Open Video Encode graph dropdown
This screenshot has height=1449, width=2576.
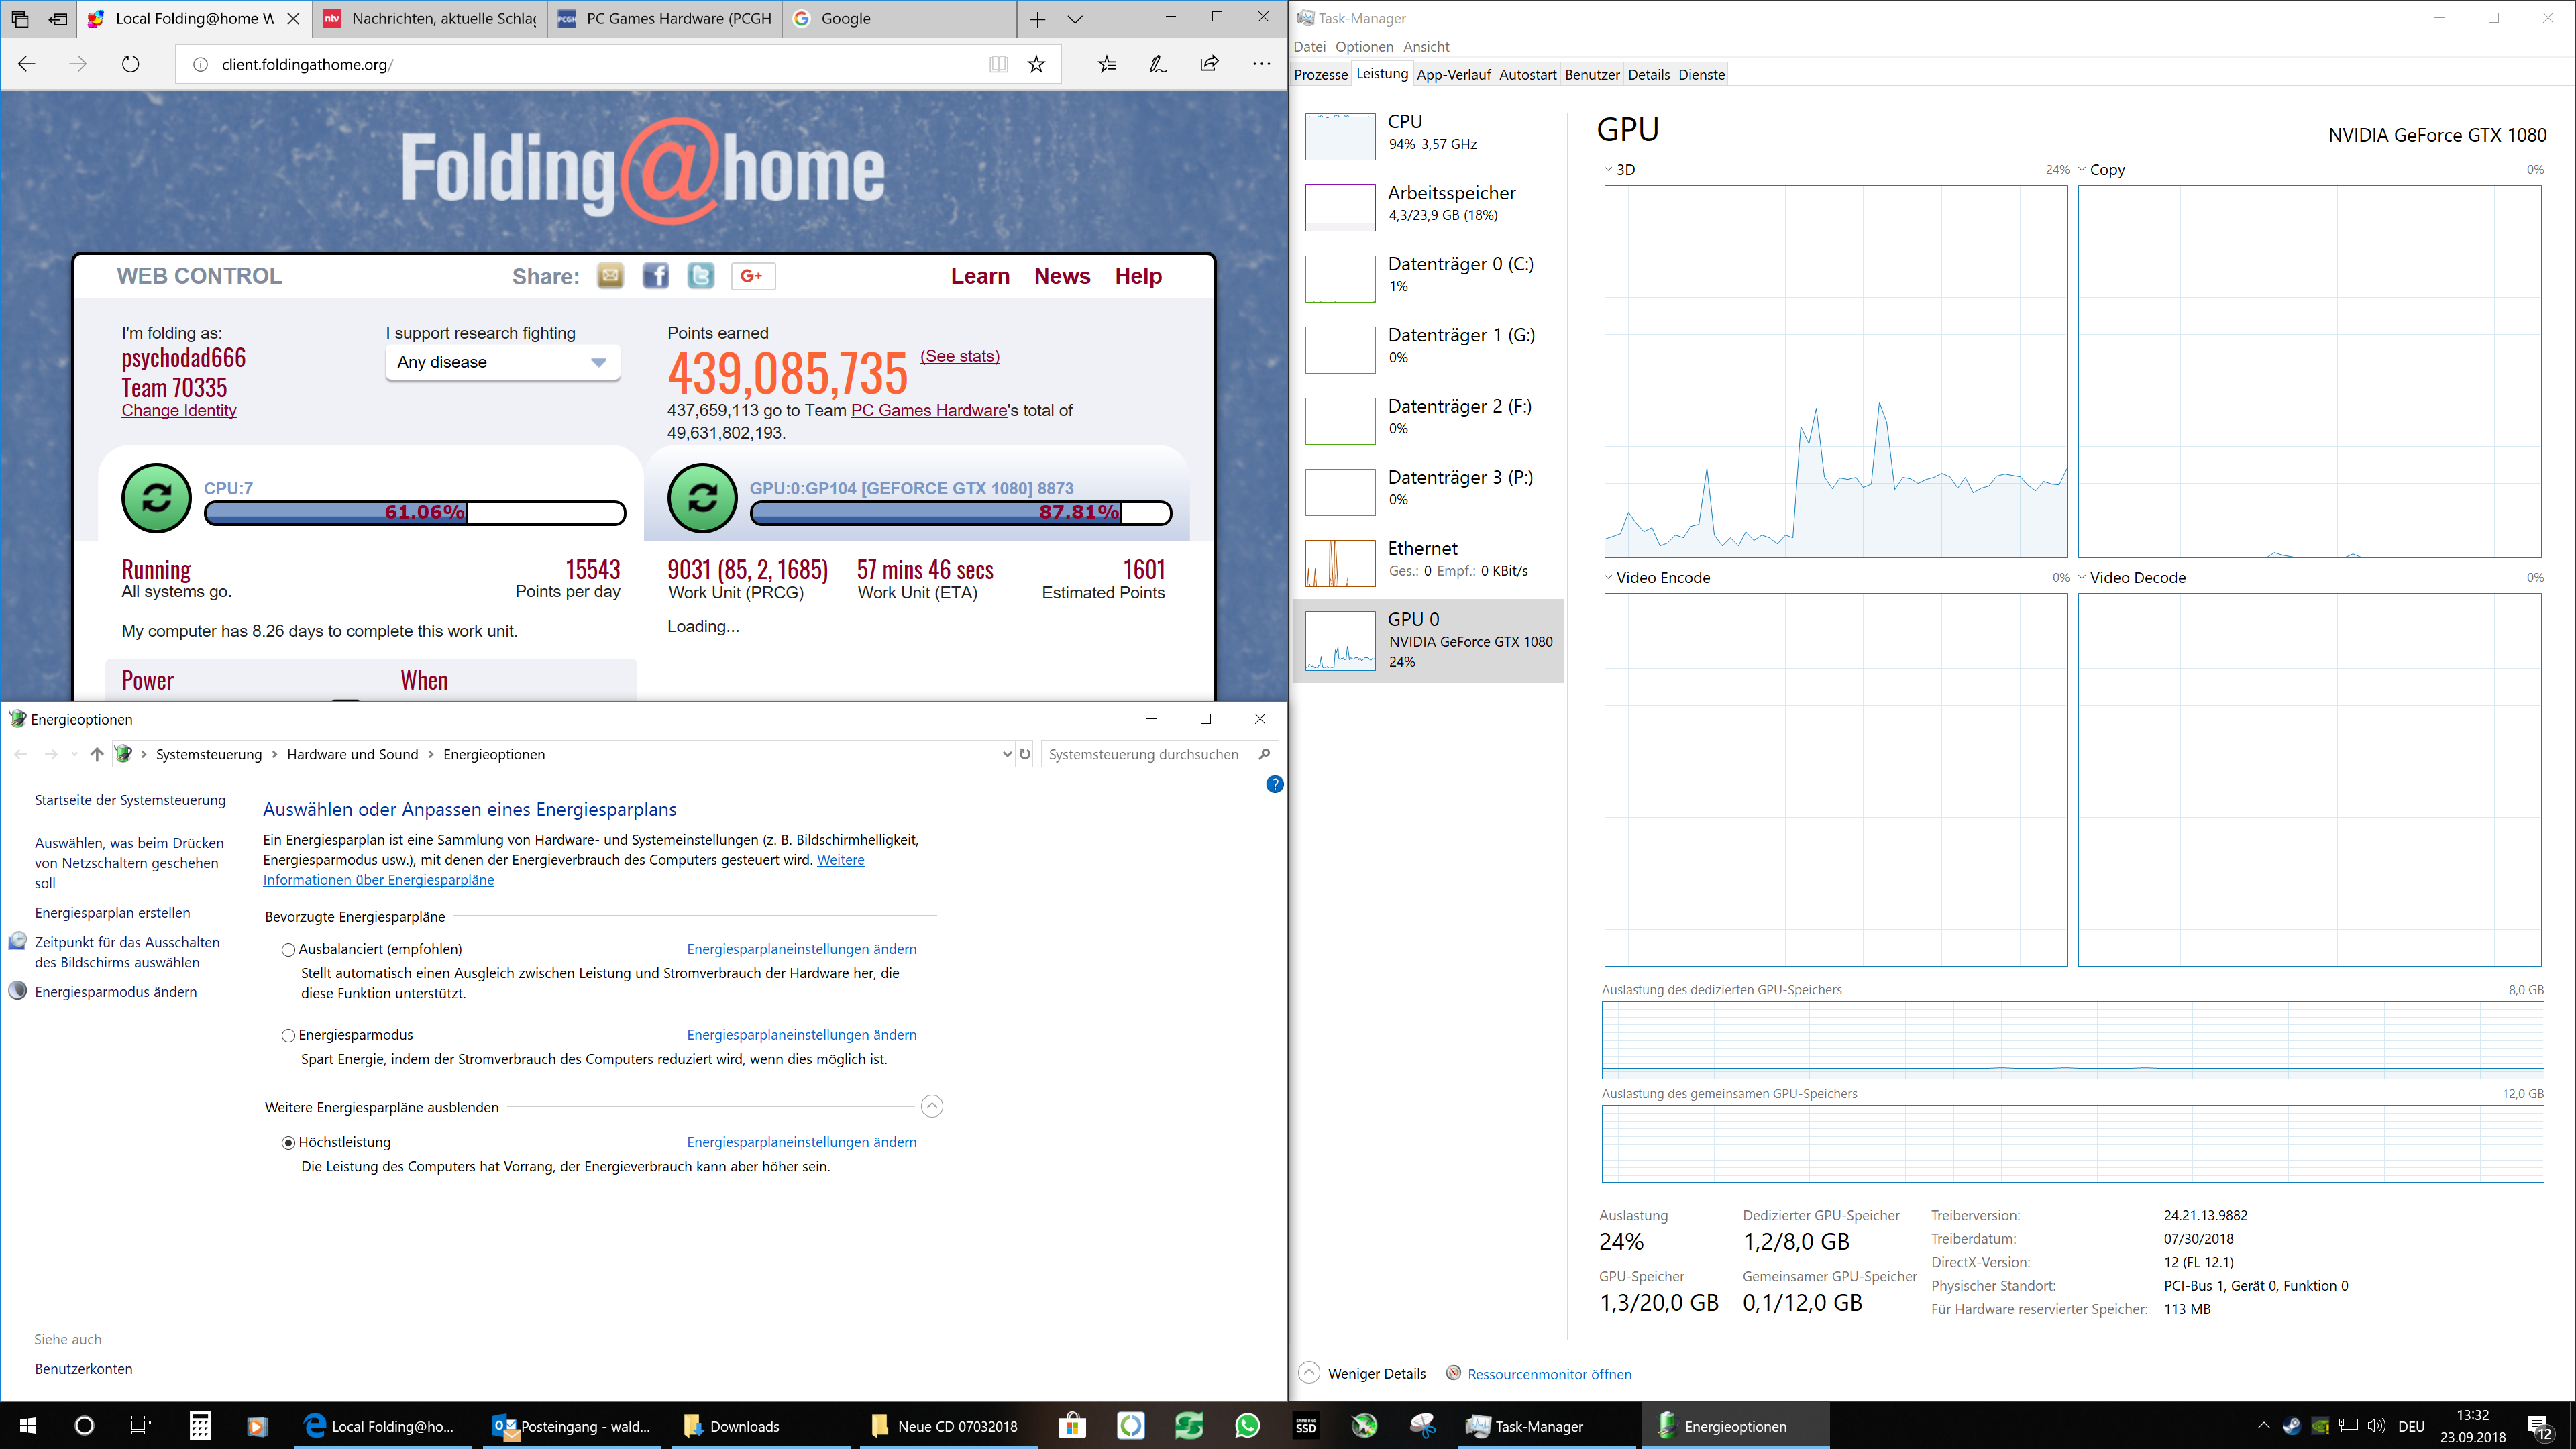click(1608, 577)
